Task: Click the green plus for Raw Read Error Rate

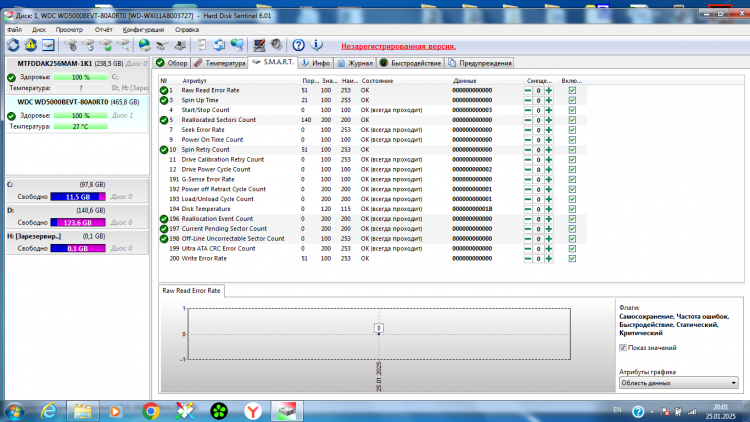Action: tap(549, 90)
